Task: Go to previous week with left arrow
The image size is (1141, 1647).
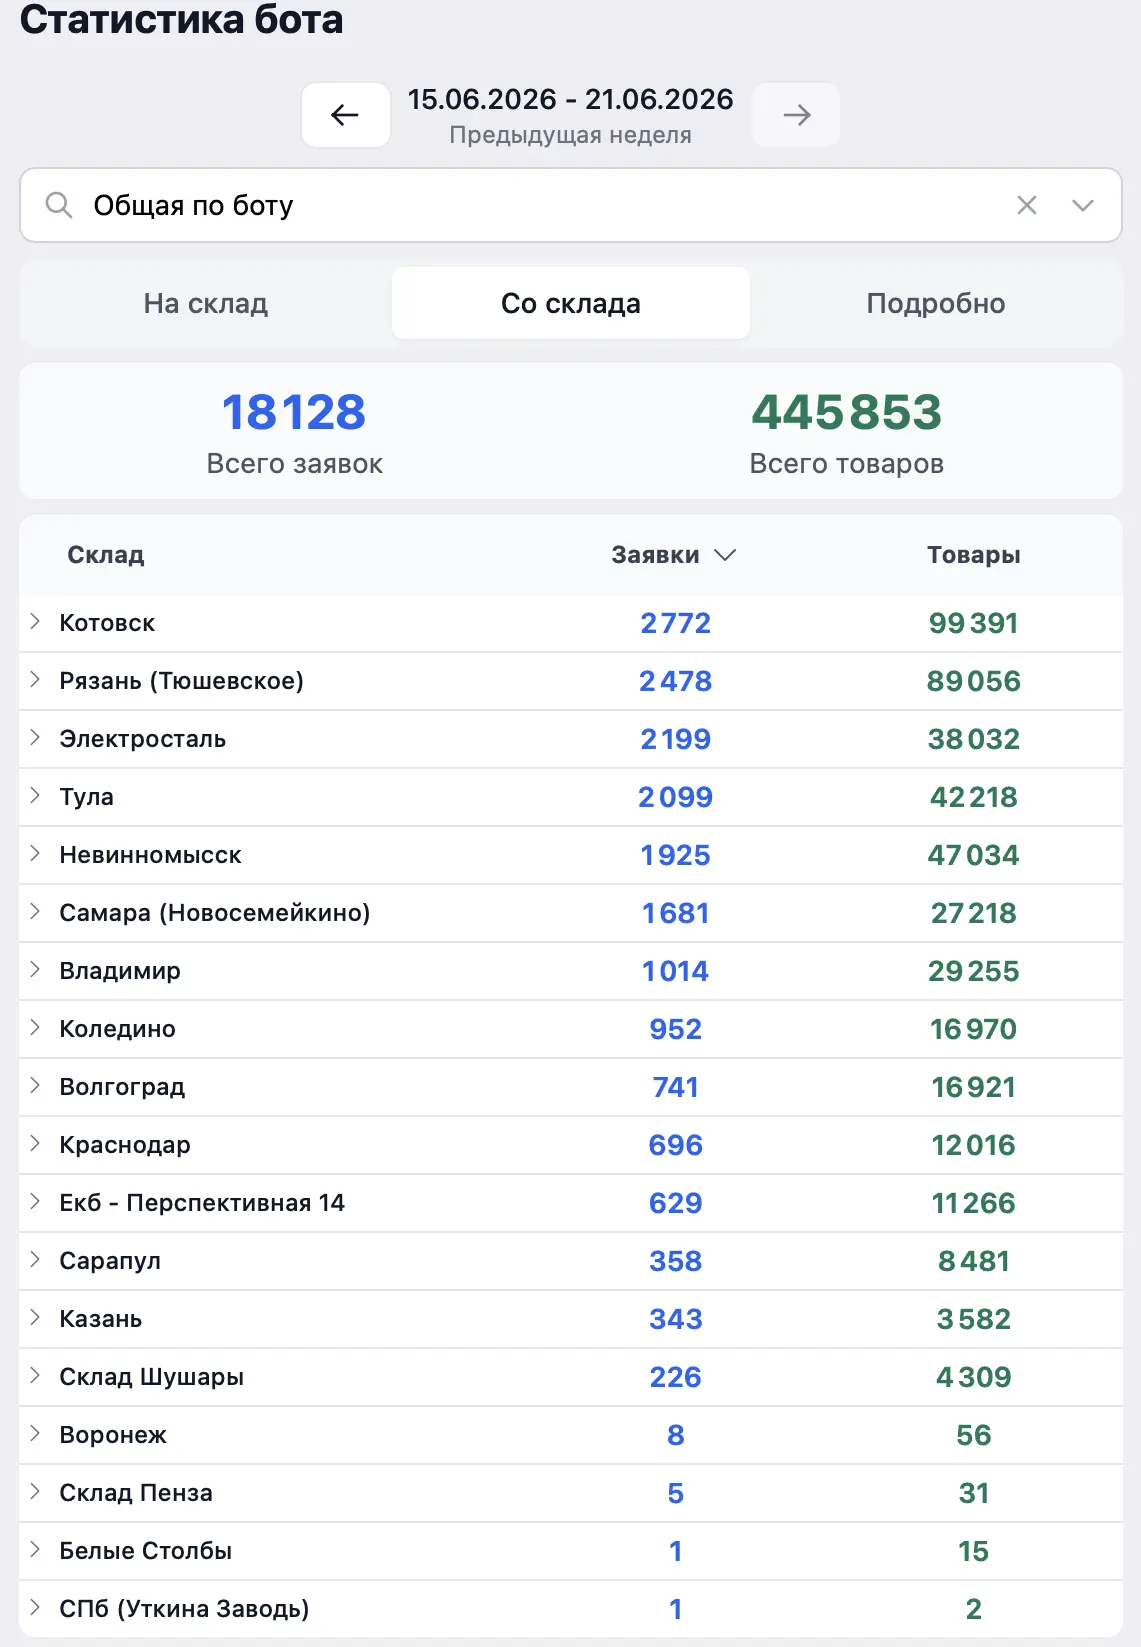Action: click(x=346, y=115)
